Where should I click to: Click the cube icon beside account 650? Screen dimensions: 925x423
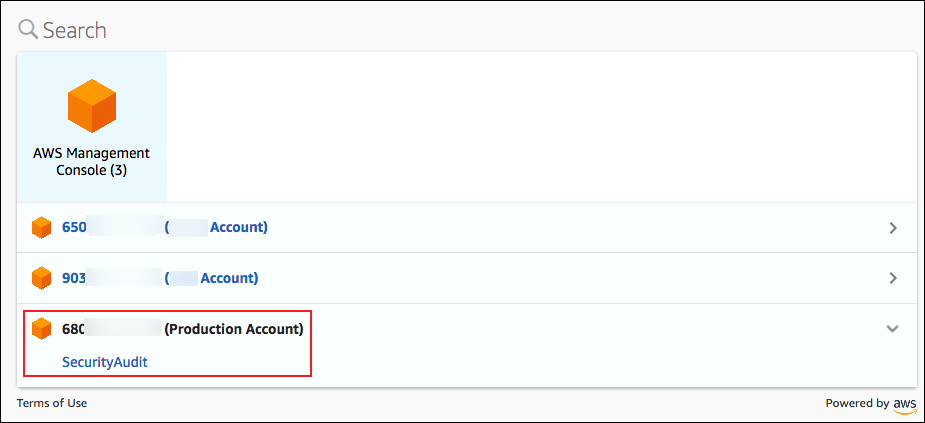coord(41,228)
